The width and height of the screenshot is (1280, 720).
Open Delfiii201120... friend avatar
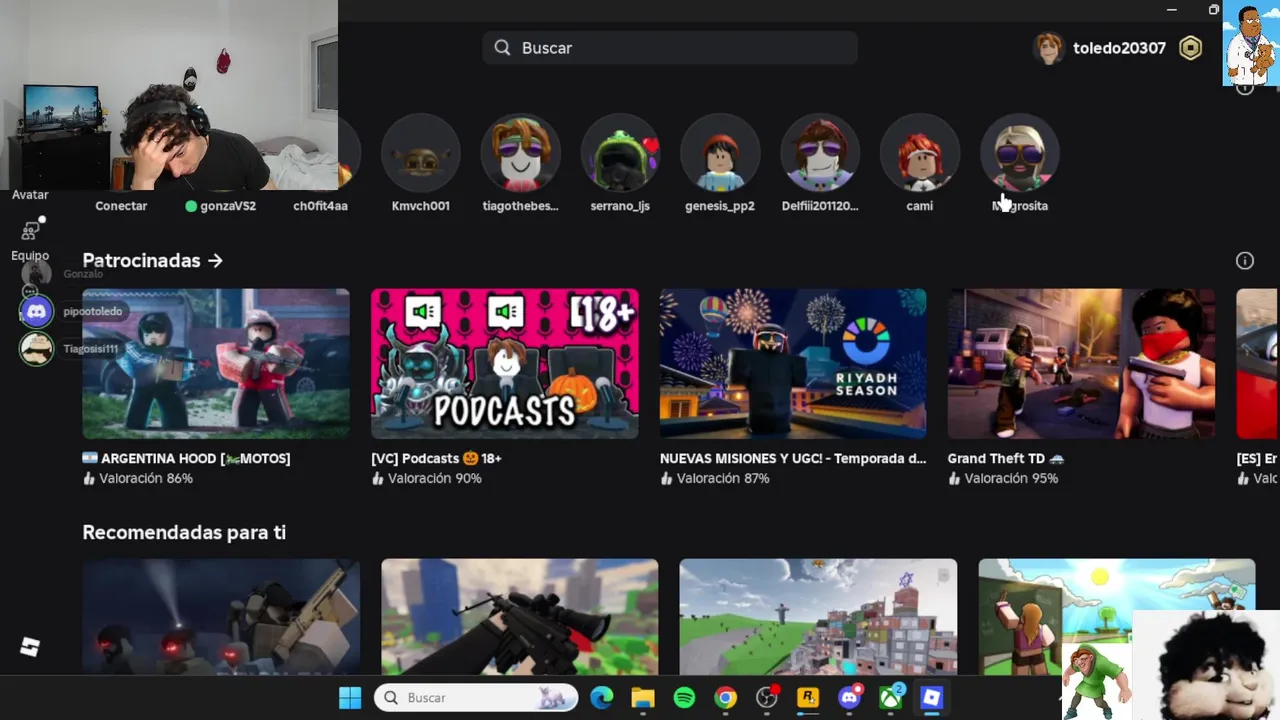820,153
